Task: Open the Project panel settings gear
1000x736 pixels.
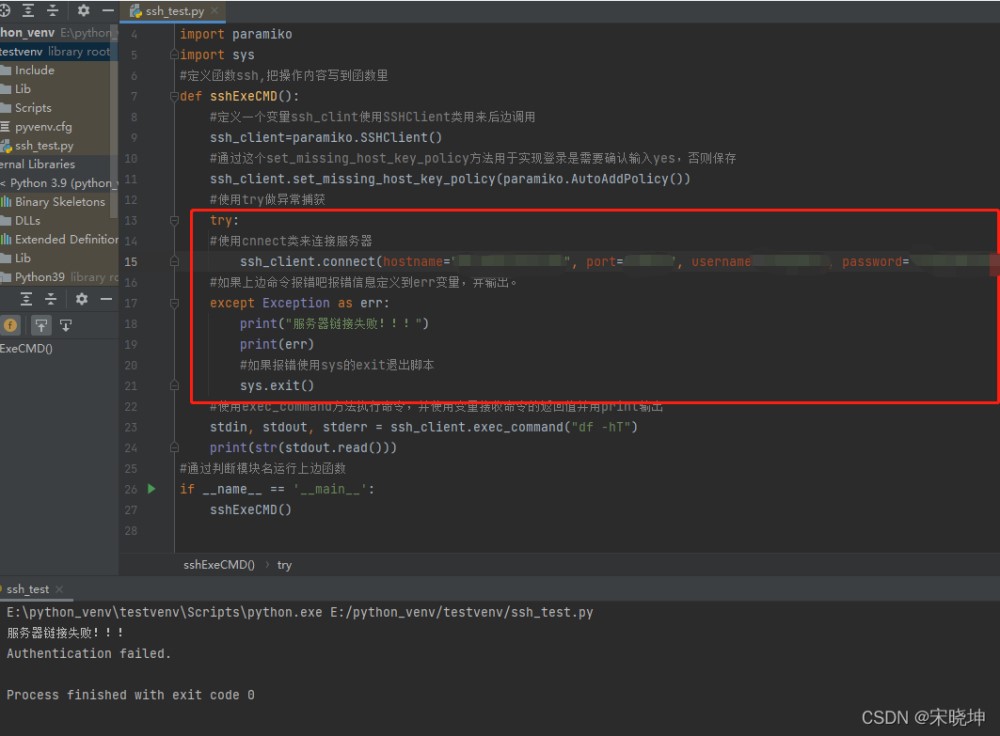Action: (84, 10)
